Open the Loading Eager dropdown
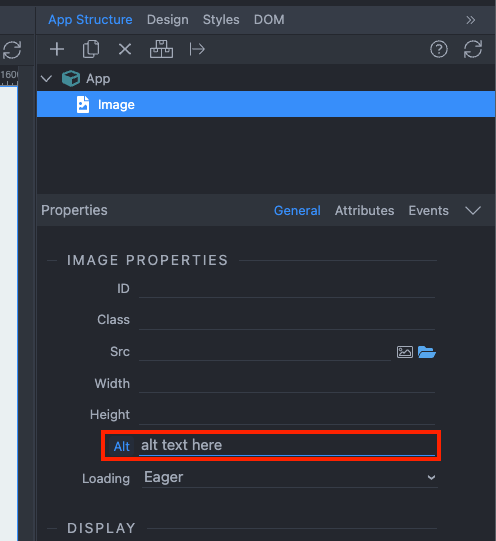Viewport: 496px width, 541px height. [x=290, y=478]
